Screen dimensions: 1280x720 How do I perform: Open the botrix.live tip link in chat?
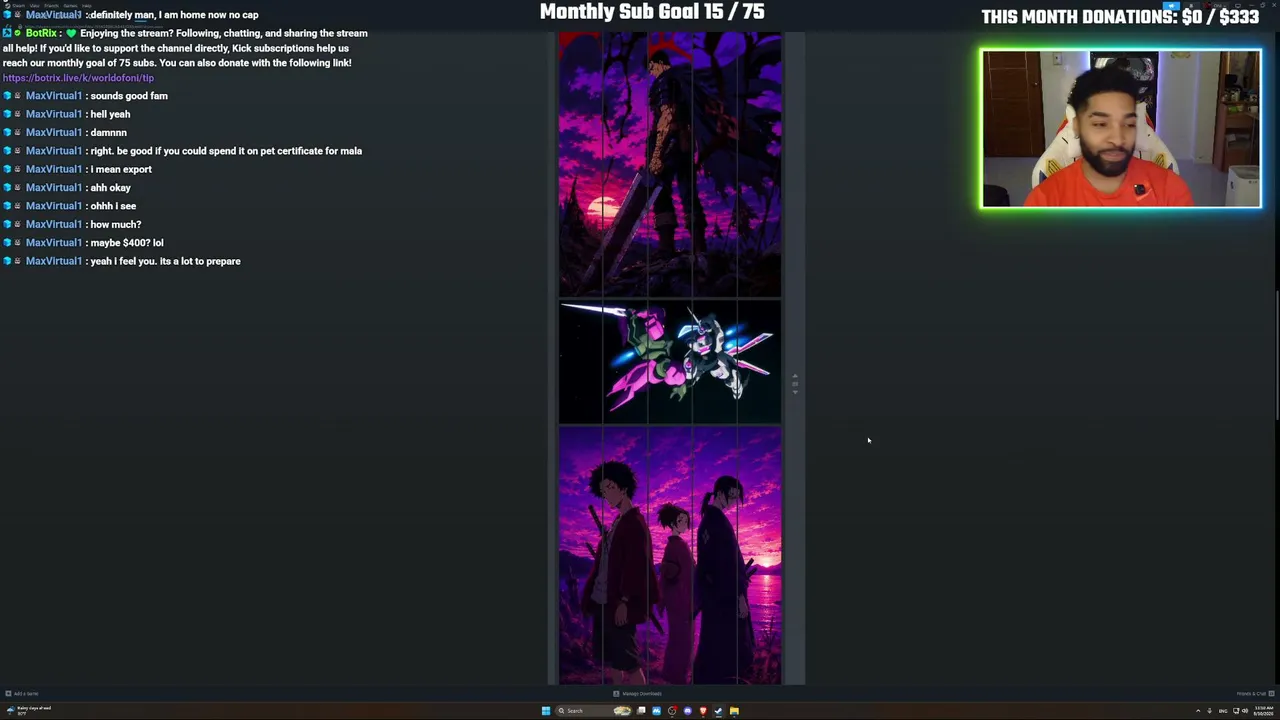[78, 77]
